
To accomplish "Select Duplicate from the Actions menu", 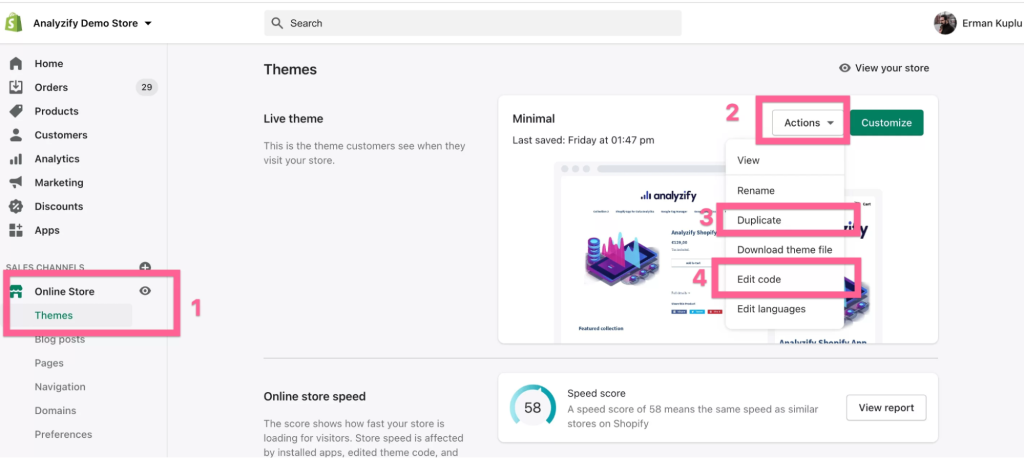I will tap(759, 220).
